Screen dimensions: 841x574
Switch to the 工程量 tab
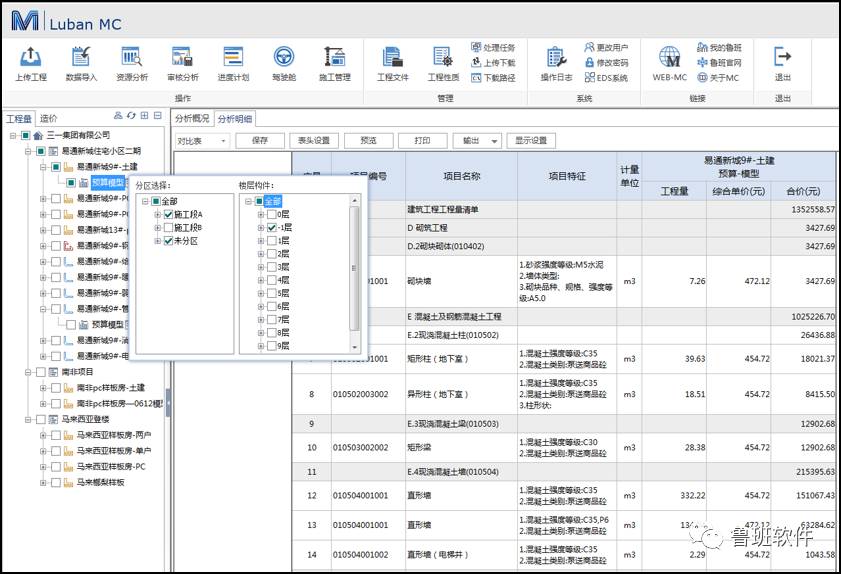click(x=19, y=119)
